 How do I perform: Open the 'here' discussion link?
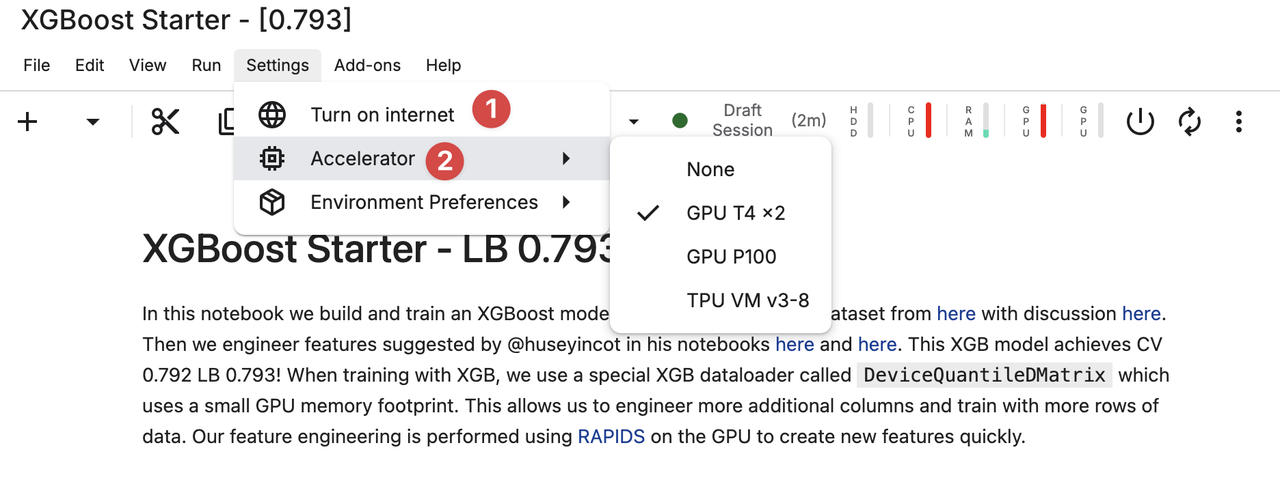click(1141, 313)
